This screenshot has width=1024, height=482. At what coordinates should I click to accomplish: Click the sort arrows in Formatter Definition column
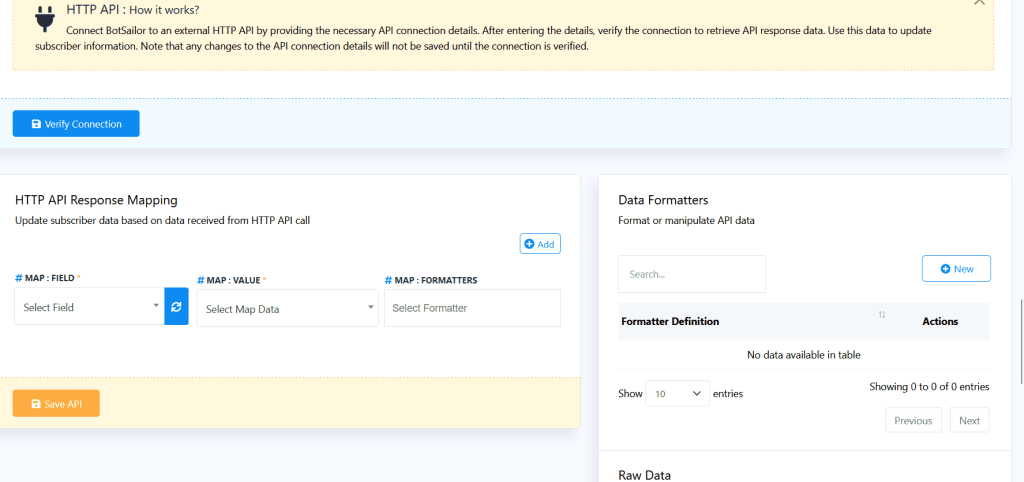point(882,316)
